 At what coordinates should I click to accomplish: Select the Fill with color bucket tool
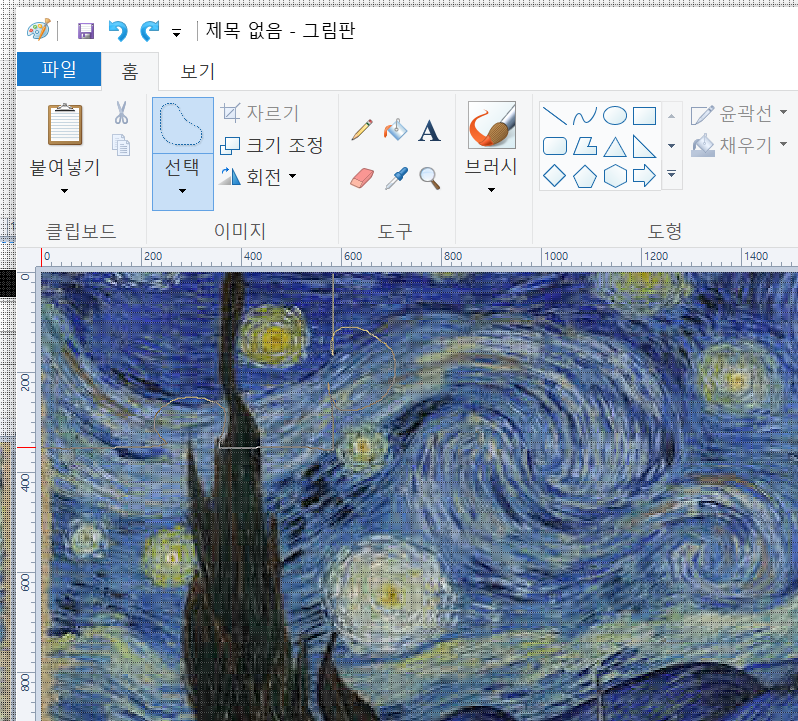[x=395, y=130]
